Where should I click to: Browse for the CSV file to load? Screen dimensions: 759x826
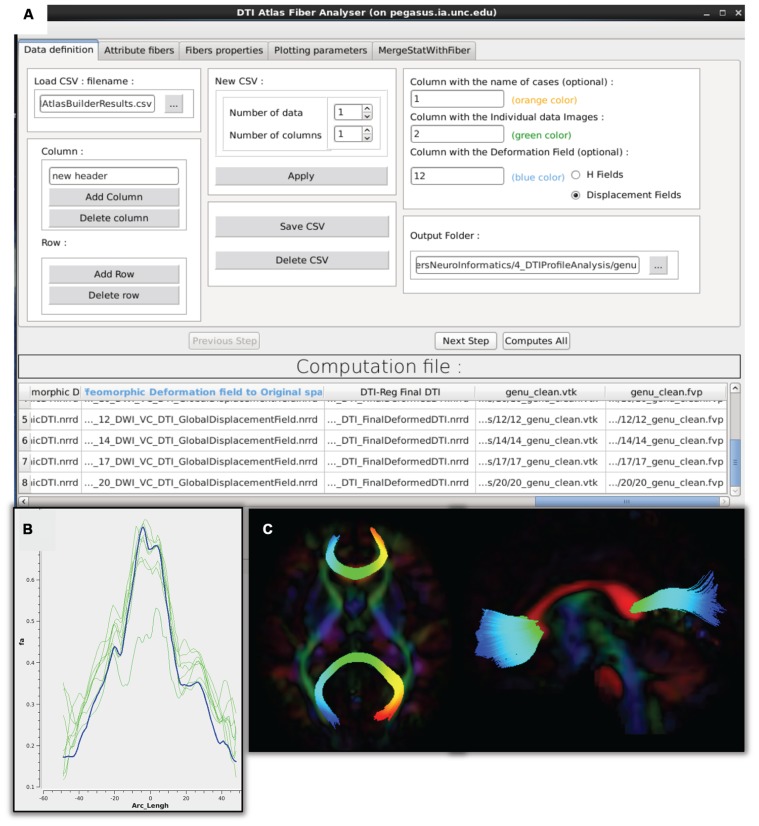(174, 104)
